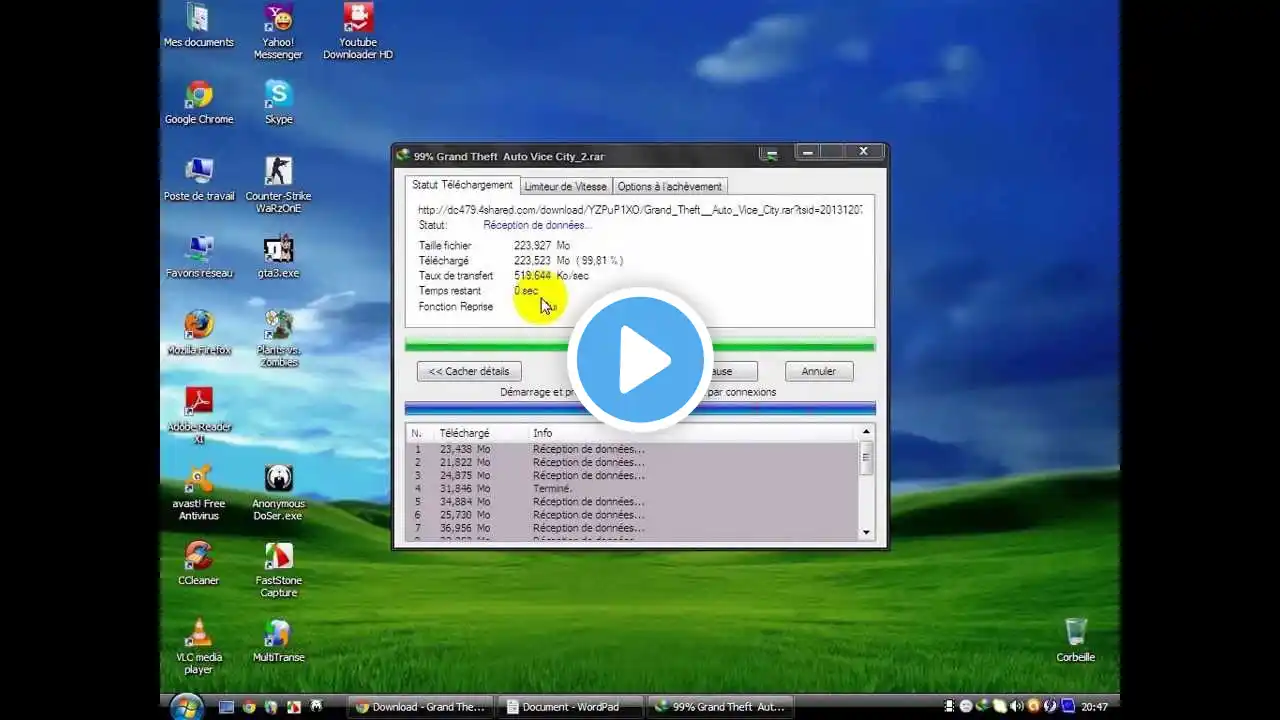Viewport: 1280px width, 720px height.
Task: Open the Corbeille recycle bin
Action: (x=1076, y=640)
